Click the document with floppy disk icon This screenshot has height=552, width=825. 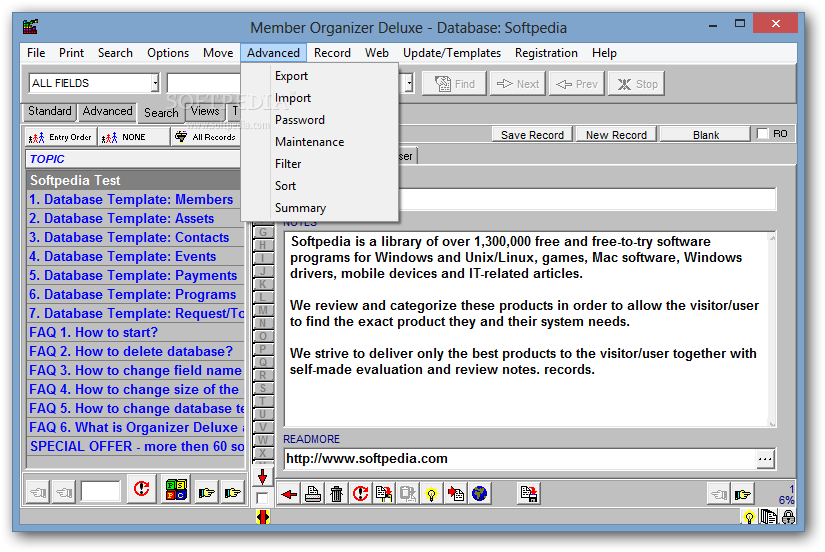point(529,494)
